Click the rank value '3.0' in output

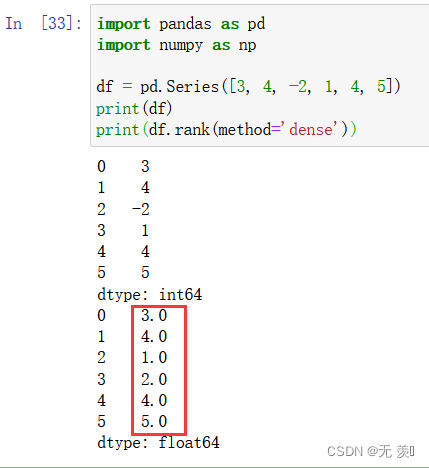(x=154, y=315)
